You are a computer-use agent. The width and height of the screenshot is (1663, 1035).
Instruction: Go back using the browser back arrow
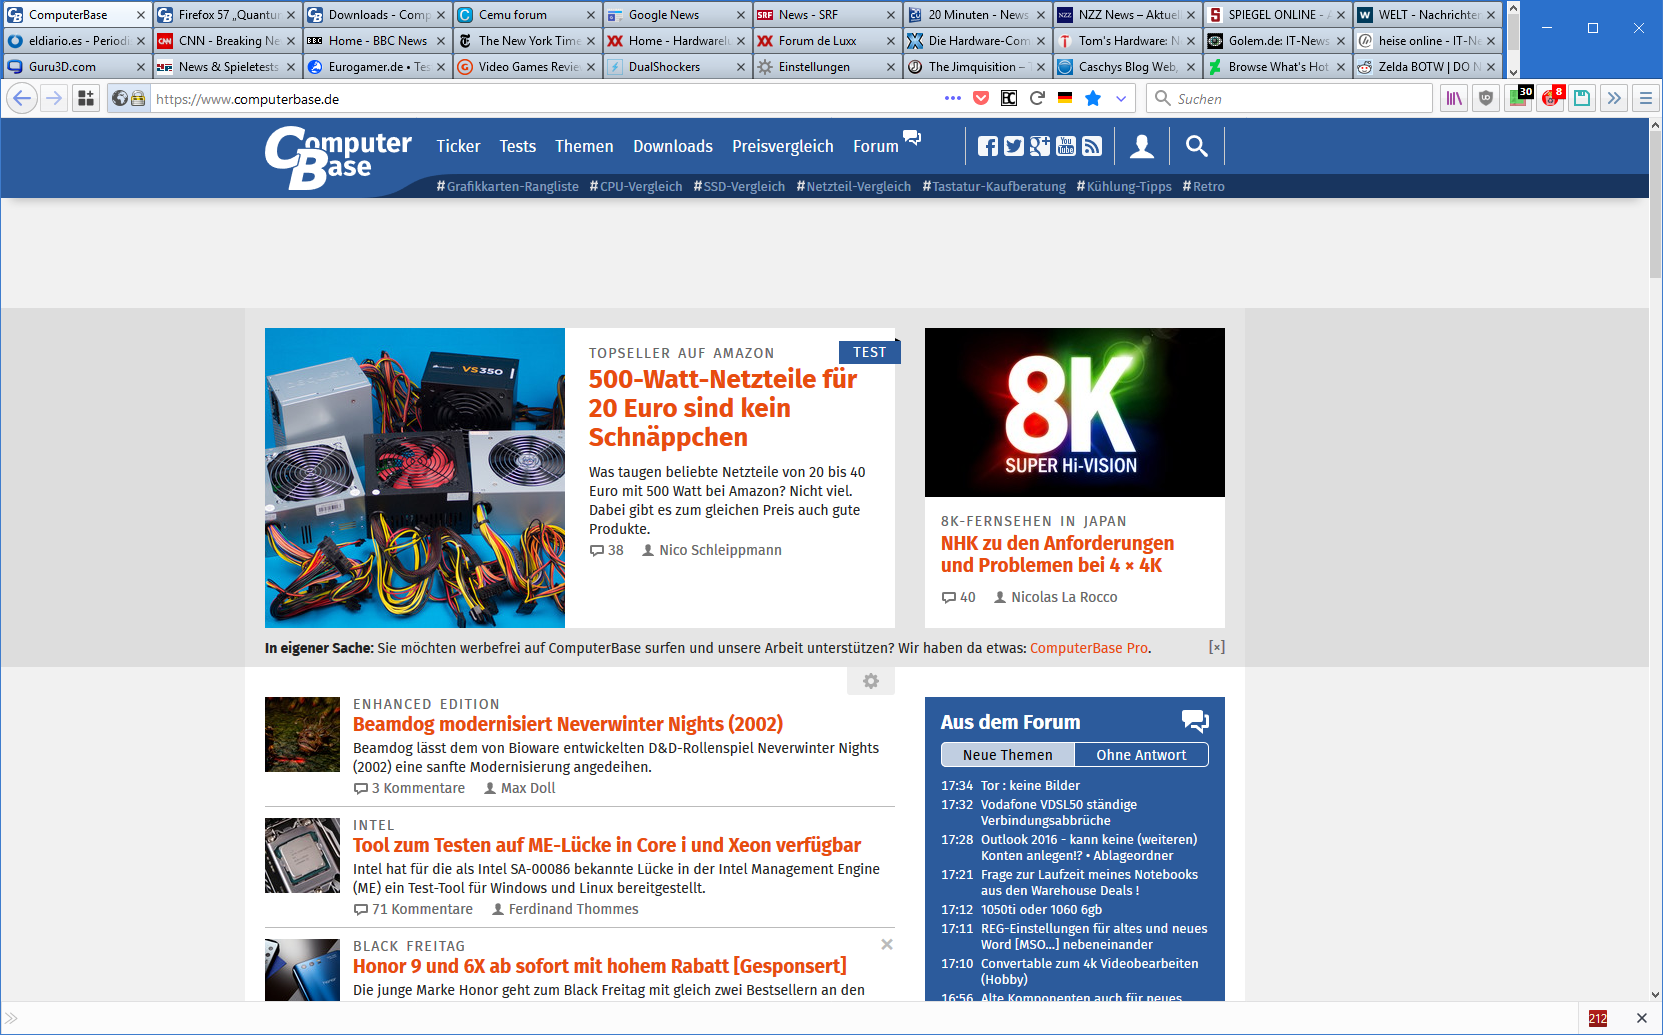click(x=22, y=98)
